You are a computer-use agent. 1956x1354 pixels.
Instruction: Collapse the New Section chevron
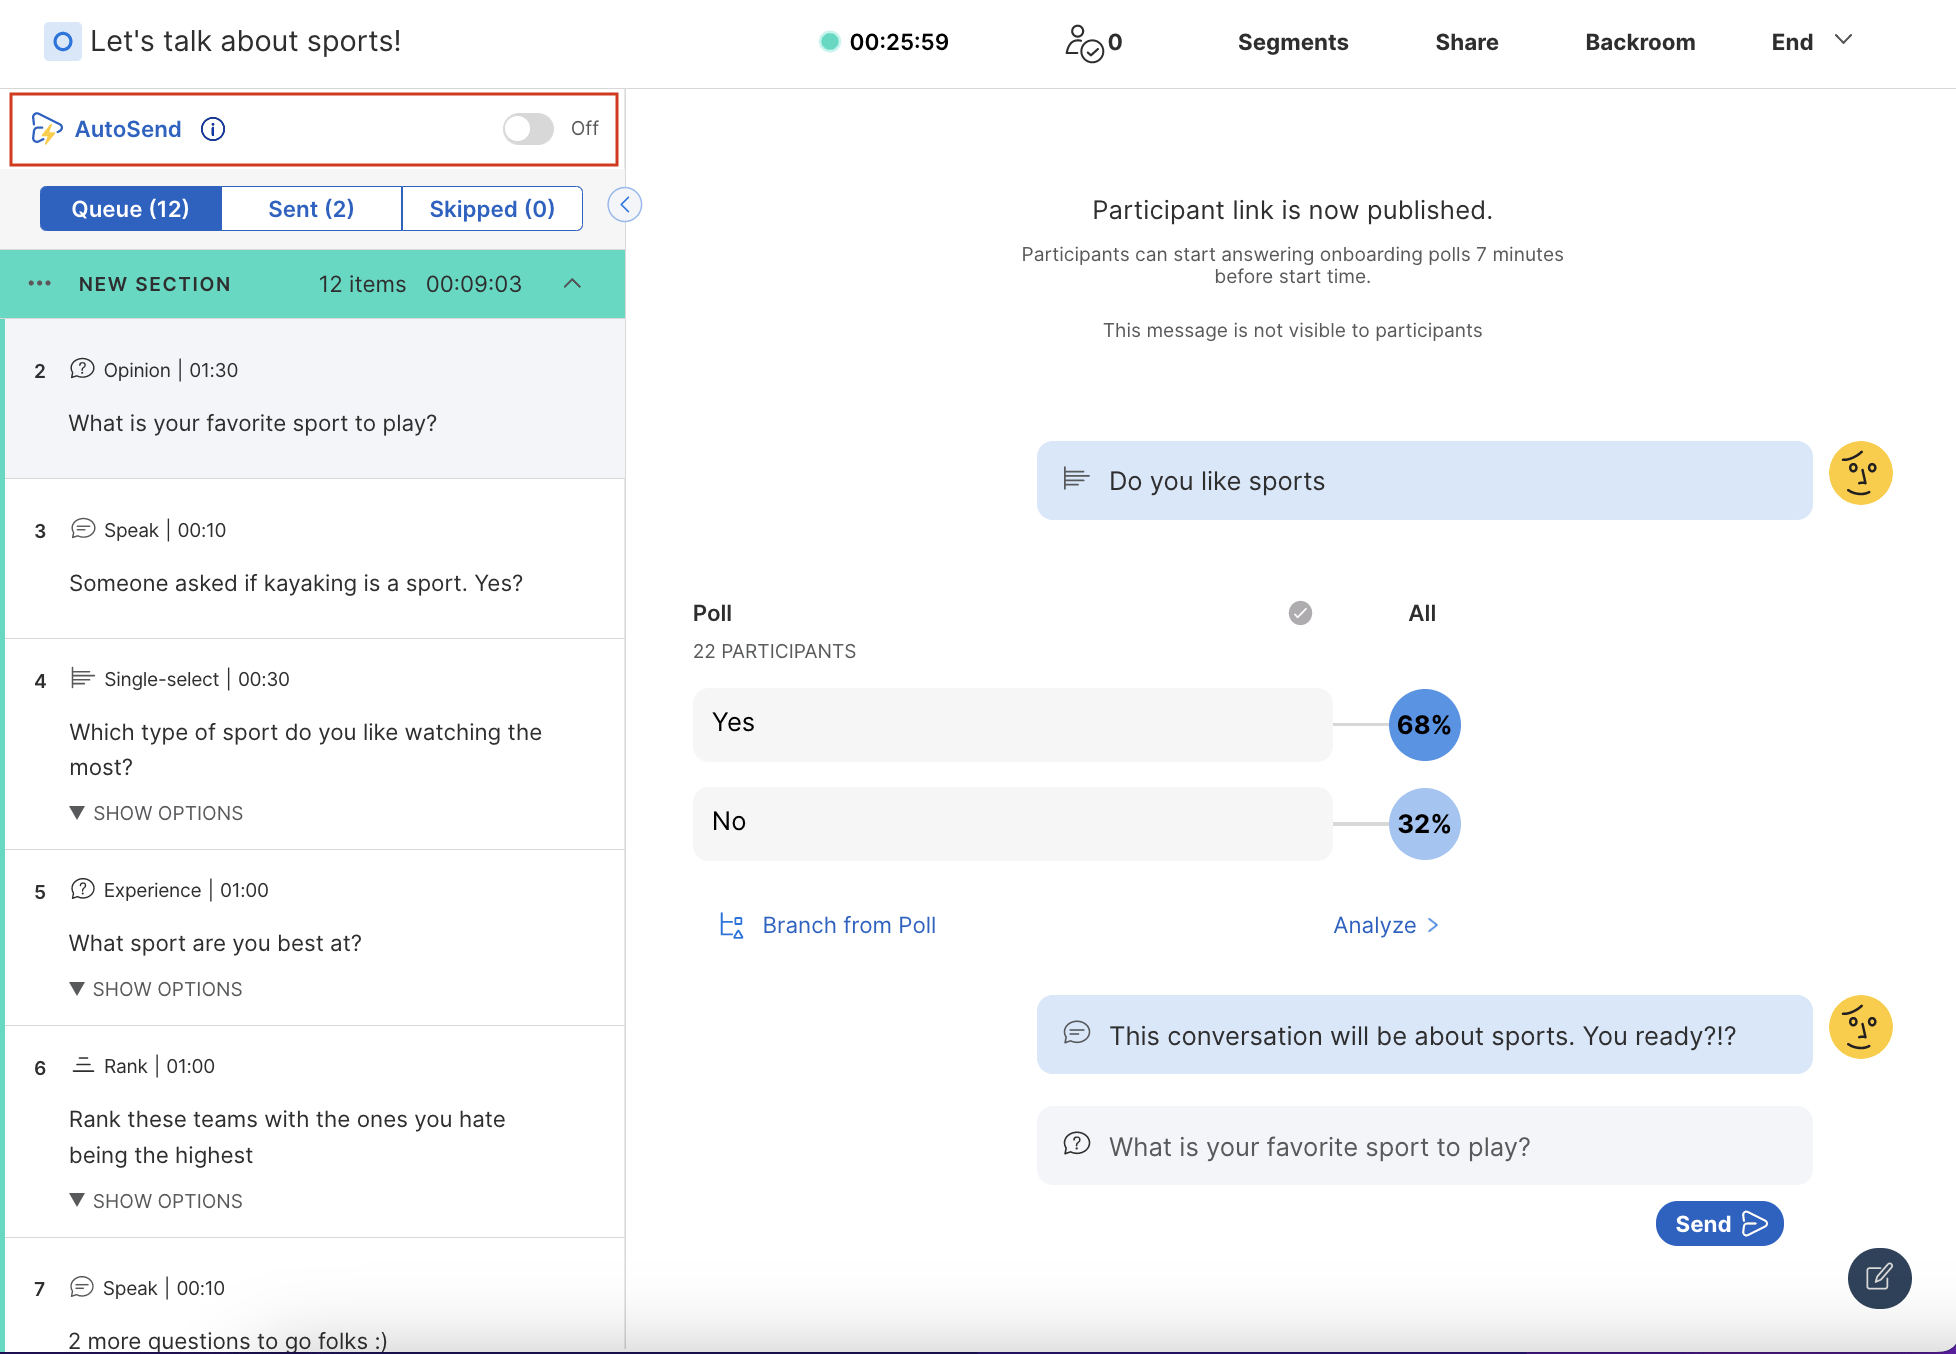pos(572,284)
